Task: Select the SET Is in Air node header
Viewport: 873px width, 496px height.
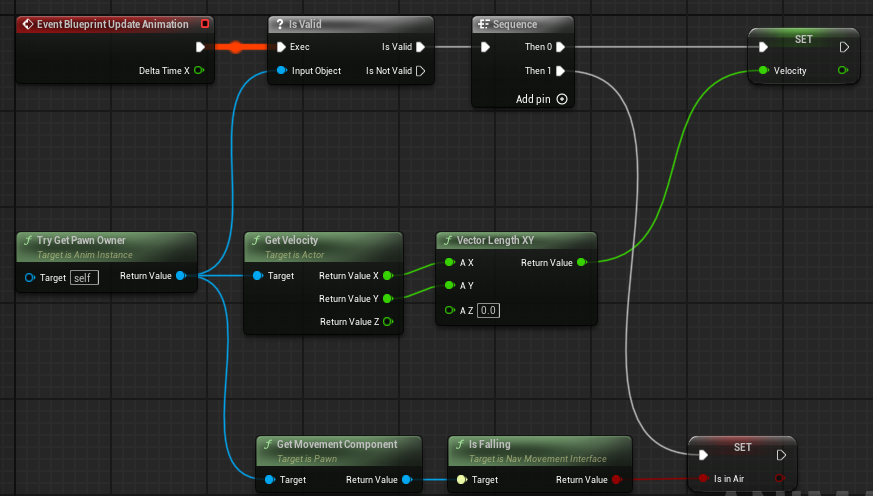Action: point(742,448)
